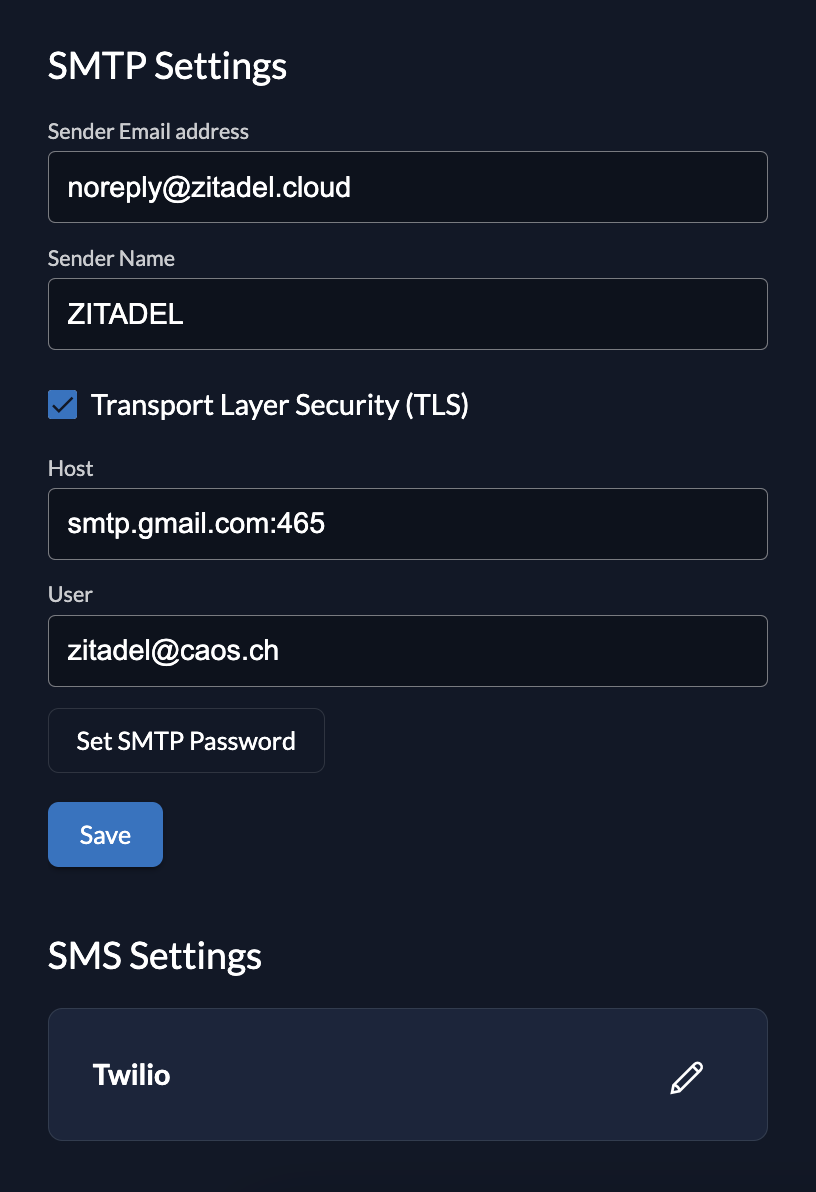Uncheck the Transport Layer Security checkbox

(63, 405)
